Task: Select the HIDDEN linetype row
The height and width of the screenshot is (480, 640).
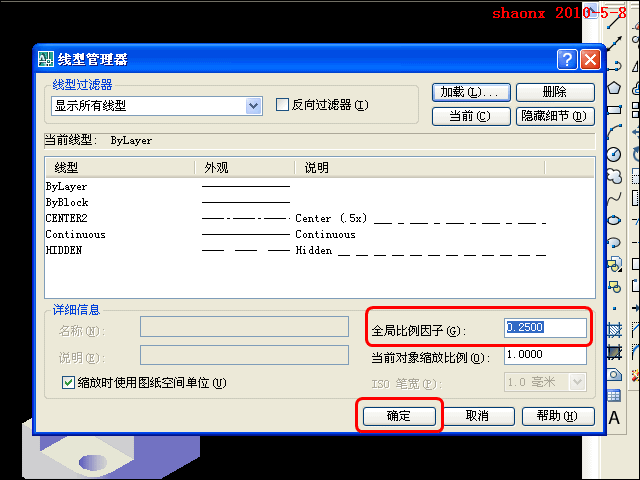Action: click(320, 250)
